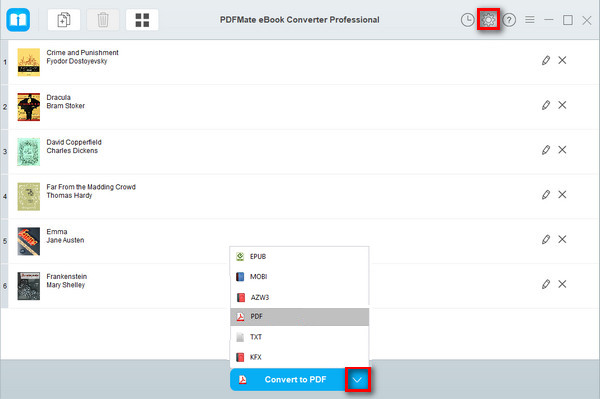Edit metadata for Crime and Punishment
Viewport: 600px width, 399px height.
tap(546, 60)
